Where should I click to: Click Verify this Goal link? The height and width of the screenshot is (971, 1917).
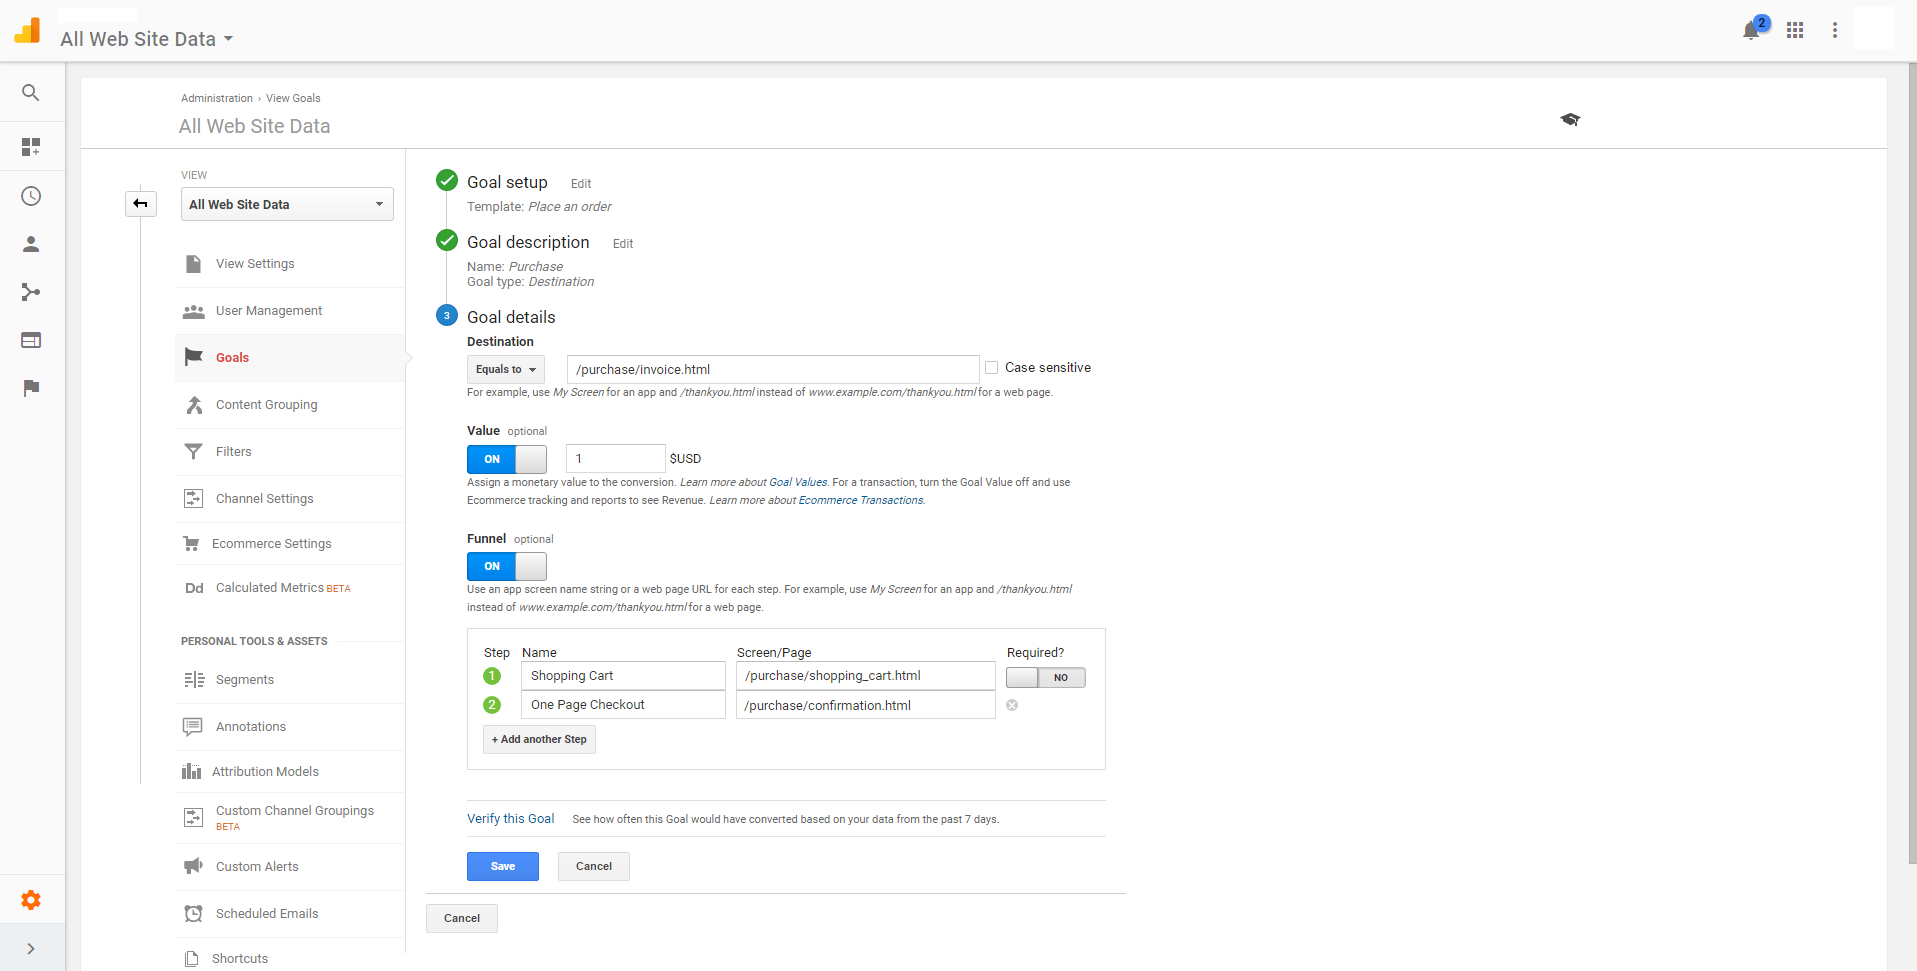[x=510, y=818]
